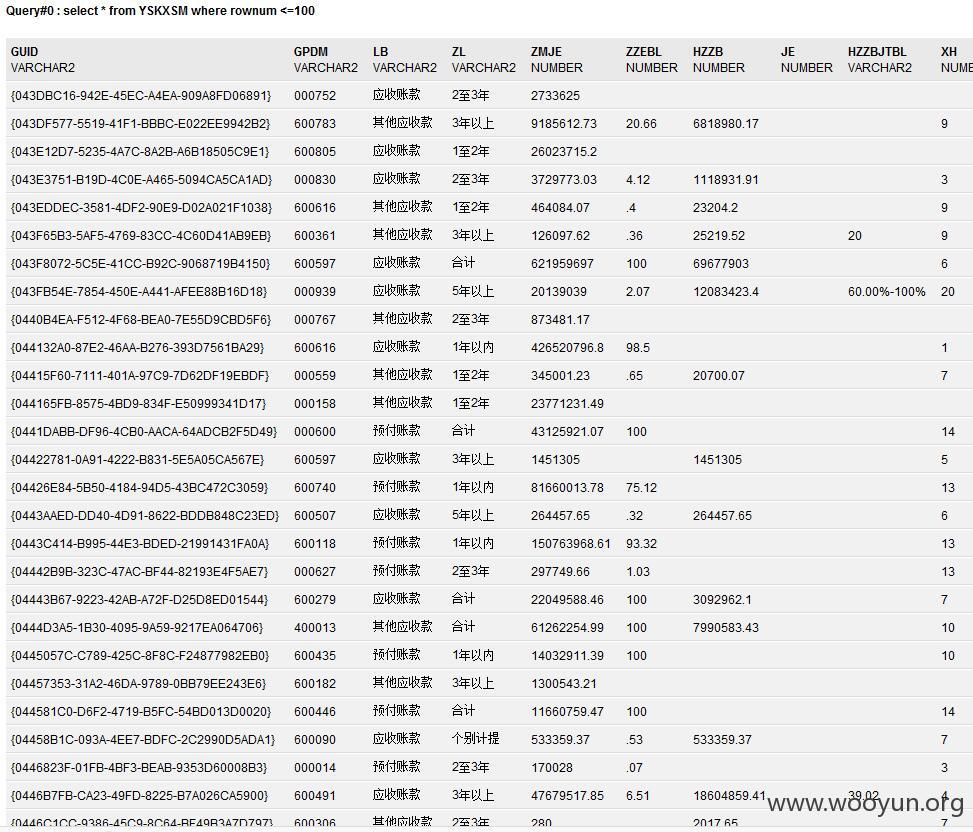Click GUID {044581C0-D6F2-4719-B5FC-54BD013D0020}

pos(141,712)
